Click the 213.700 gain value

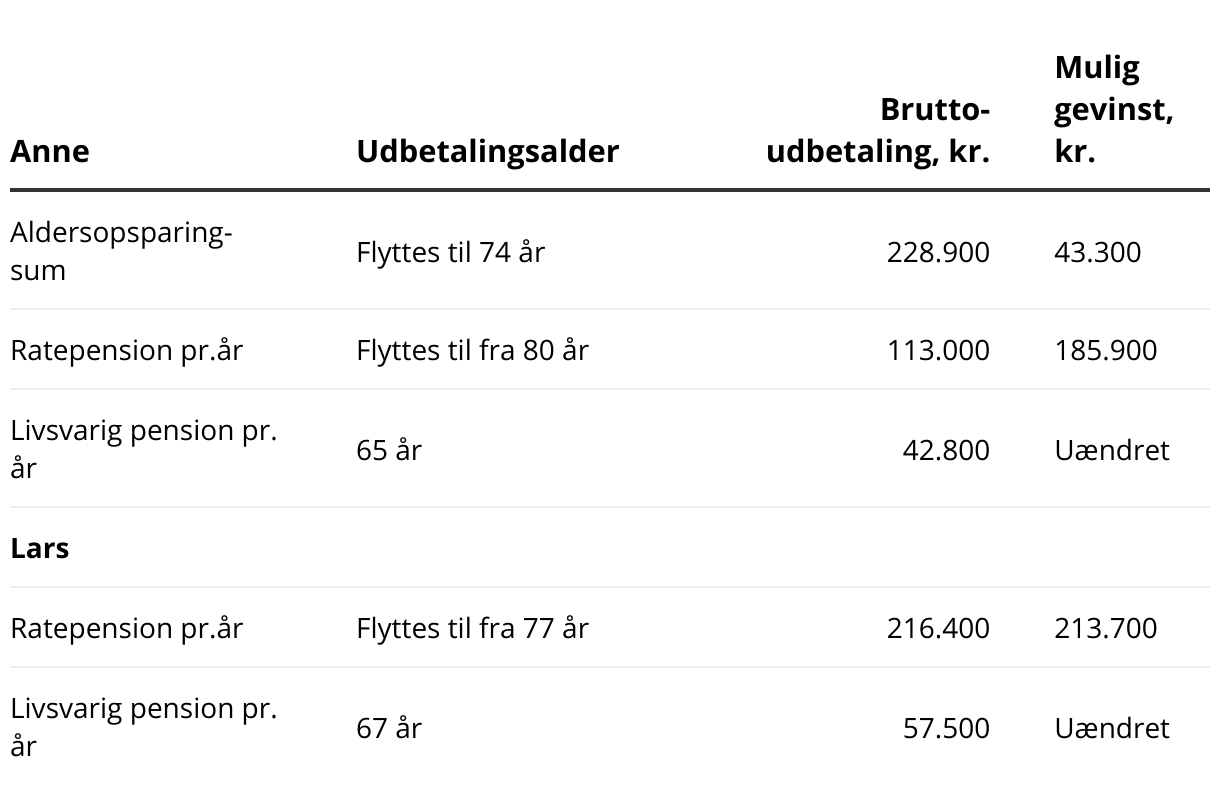coord(1105,628)
